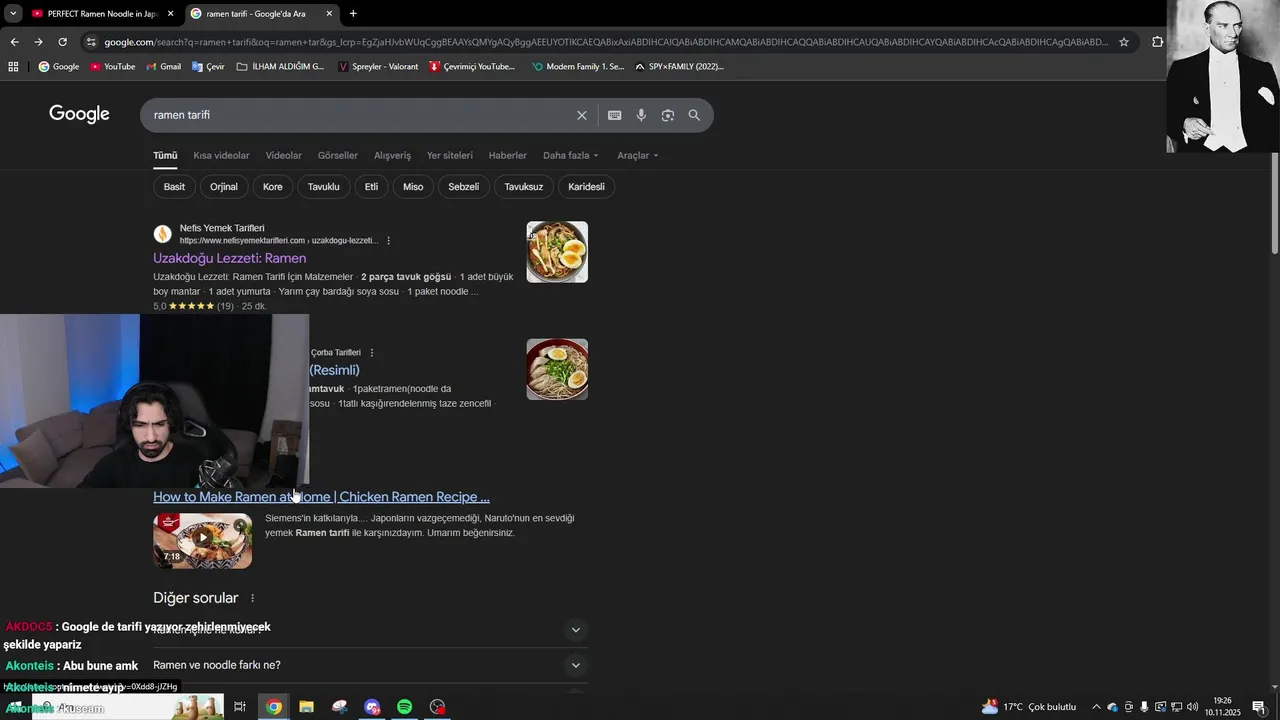Open Google Lens image search
This screenshot has height=720, width=1280.
(668, 115)
